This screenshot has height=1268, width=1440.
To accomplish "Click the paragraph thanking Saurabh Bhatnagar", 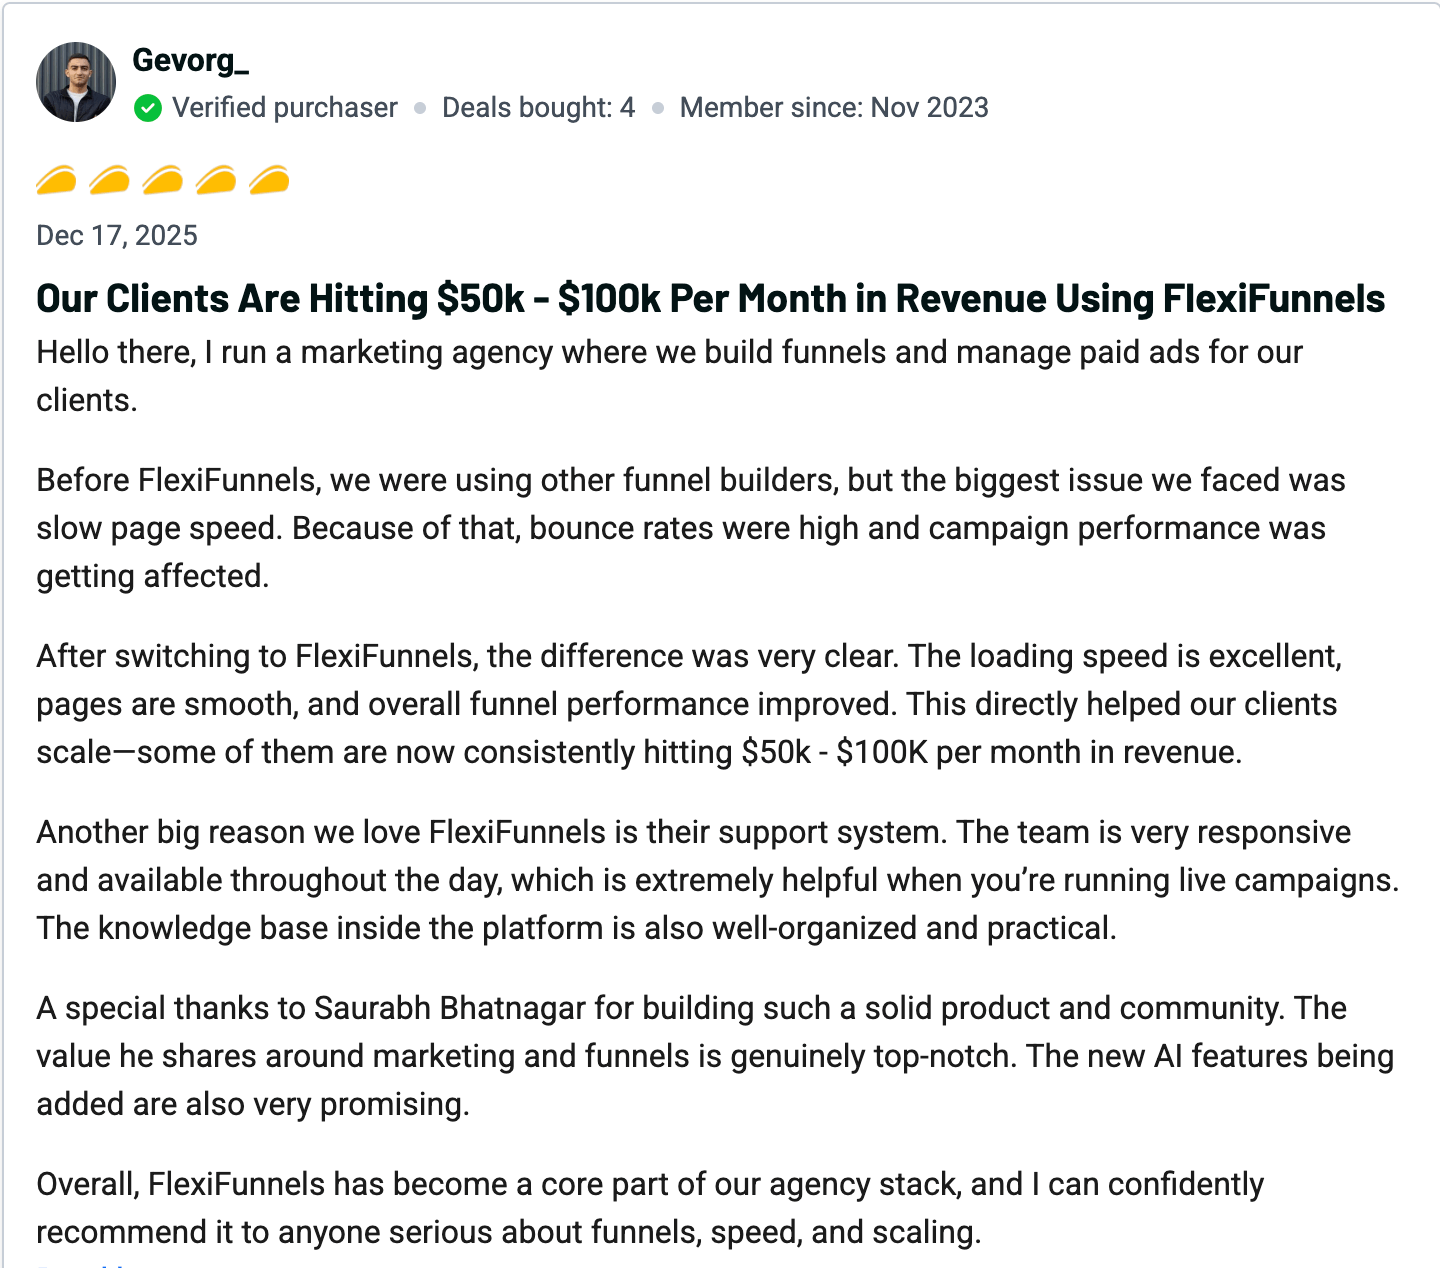I will pos(714,1056).
